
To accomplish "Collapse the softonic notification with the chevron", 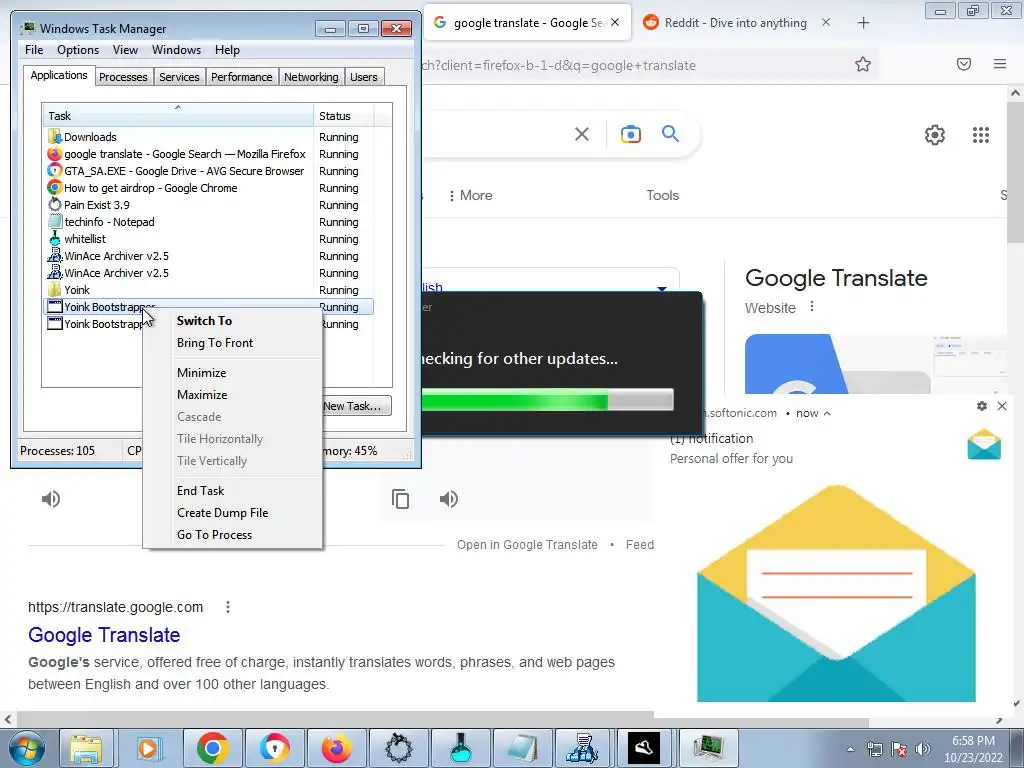I will click(827, 413).
